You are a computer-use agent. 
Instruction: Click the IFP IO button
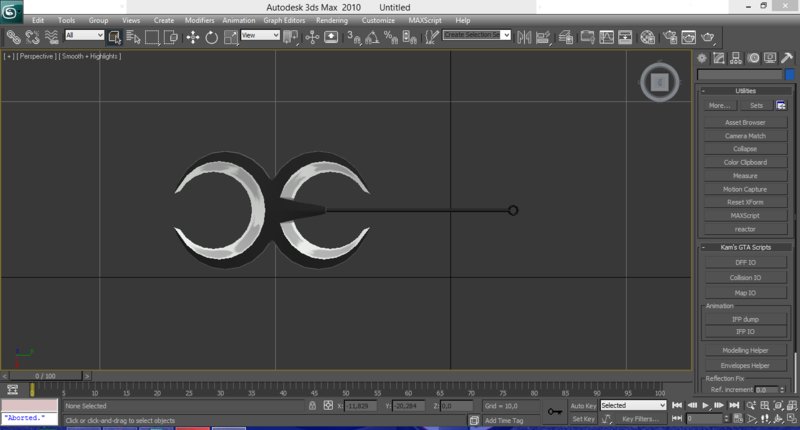point(745,332)
